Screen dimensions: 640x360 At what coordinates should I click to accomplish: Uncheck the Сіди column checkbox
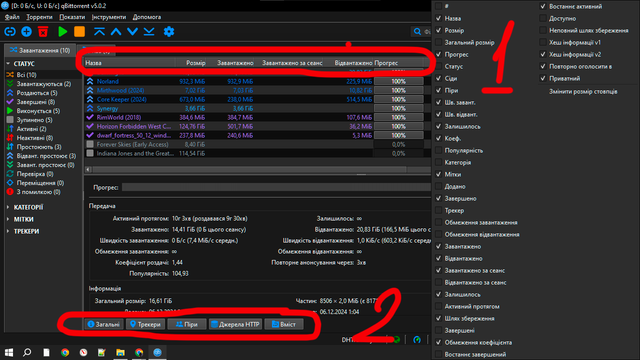click(438, 78)
